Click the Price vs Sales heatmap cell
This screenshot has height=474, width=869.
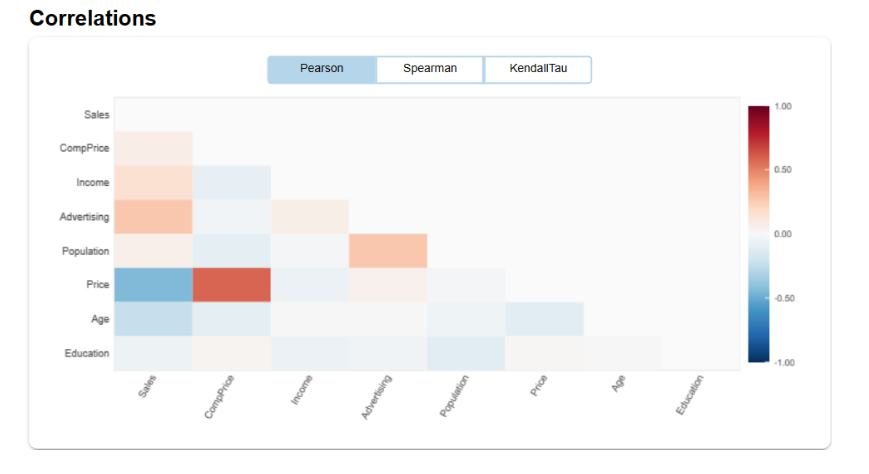(x=153, y=285)
